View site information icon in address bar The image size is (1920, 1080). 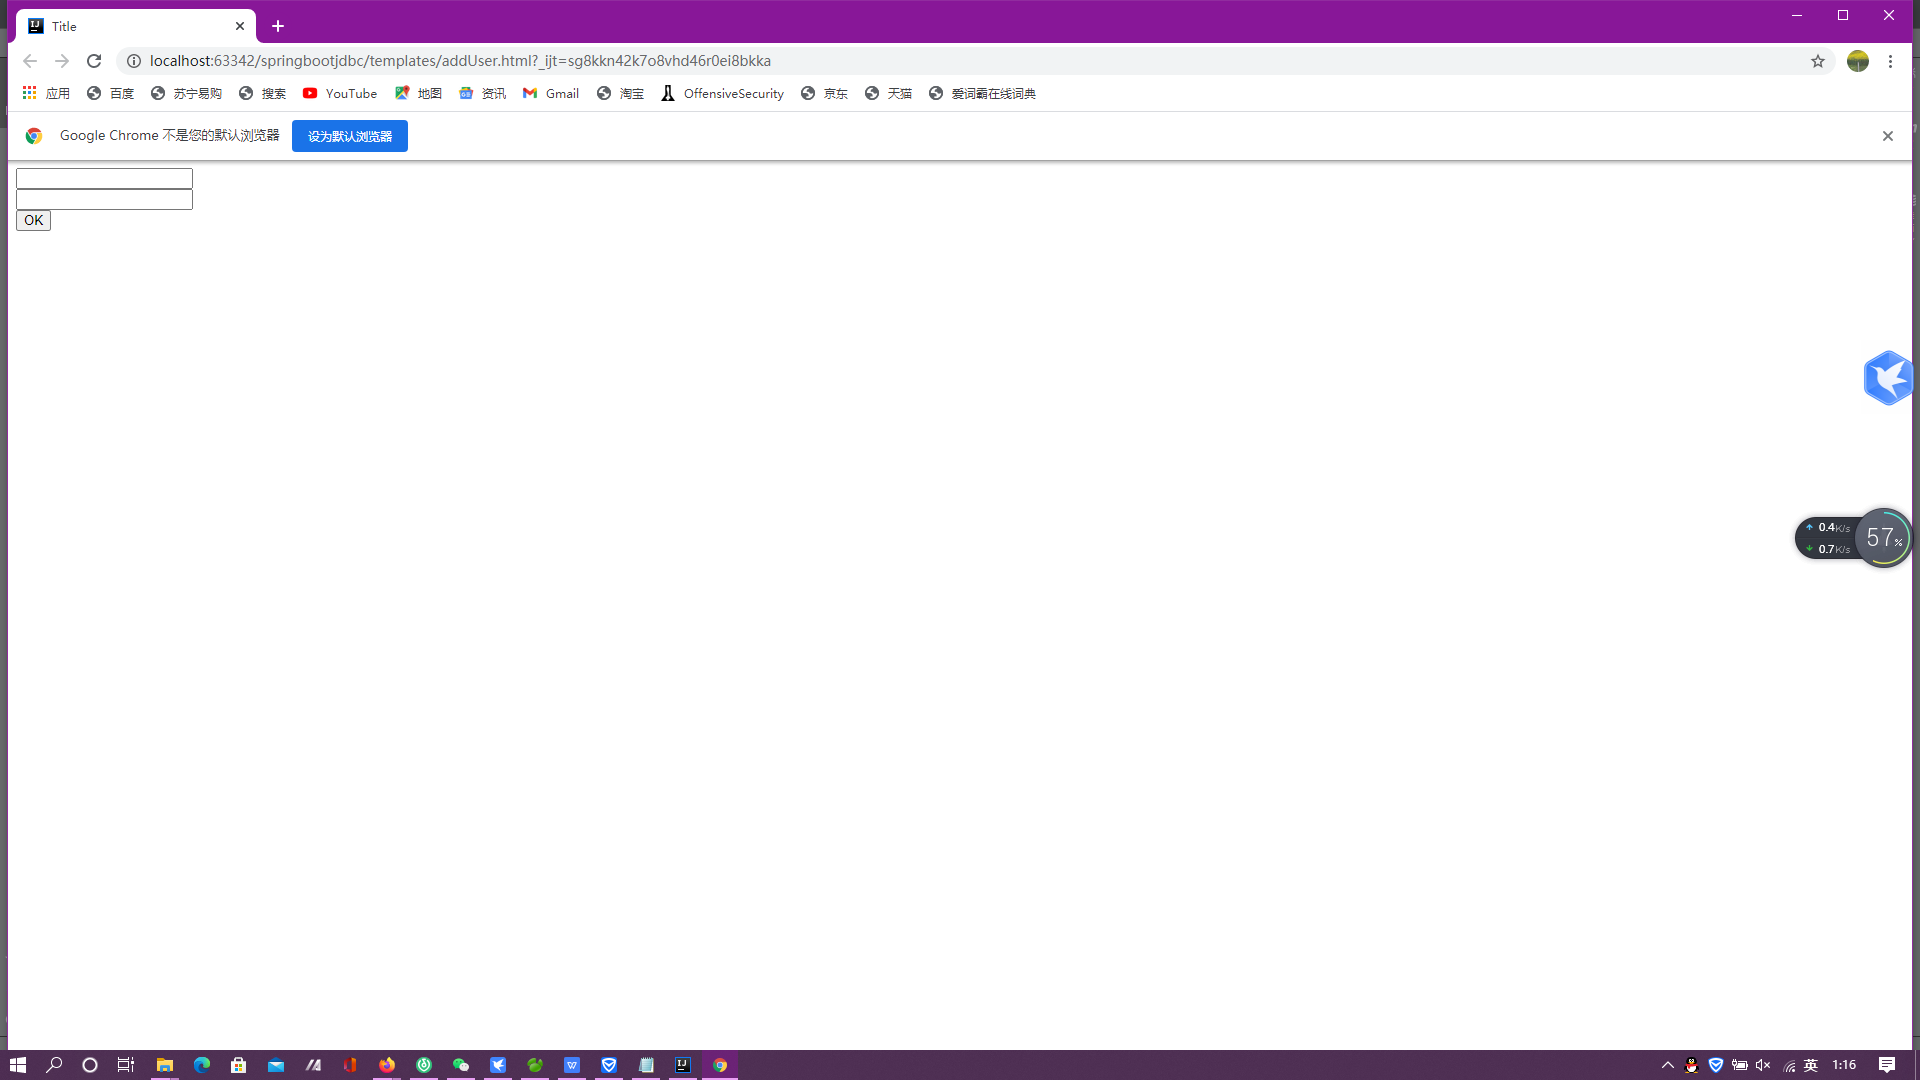point(134,61)
